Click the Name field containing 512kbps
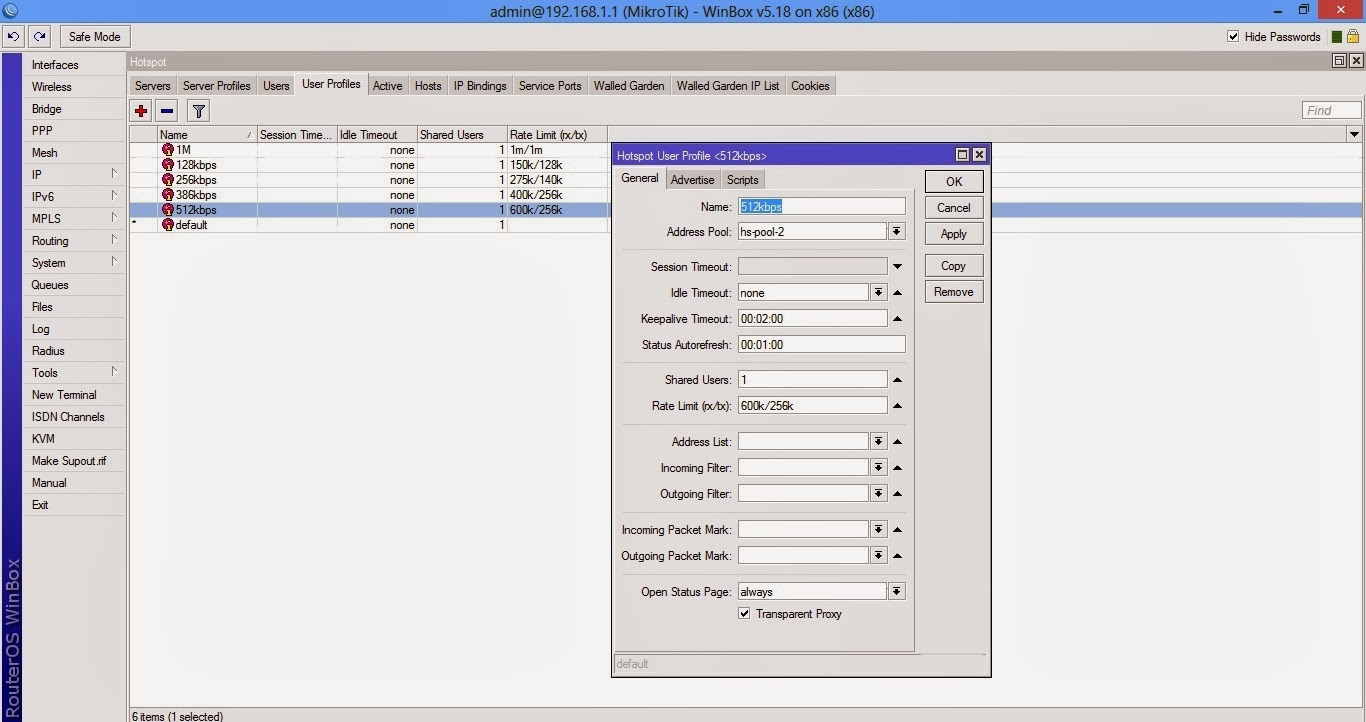This screenshot has height=722, width=1366. point(821,206)
